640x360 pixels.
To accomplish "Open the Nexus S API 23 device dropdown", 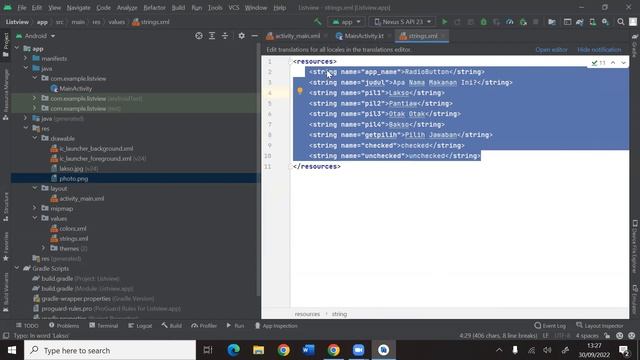I will pyautogui.click(x=403, y=22).
